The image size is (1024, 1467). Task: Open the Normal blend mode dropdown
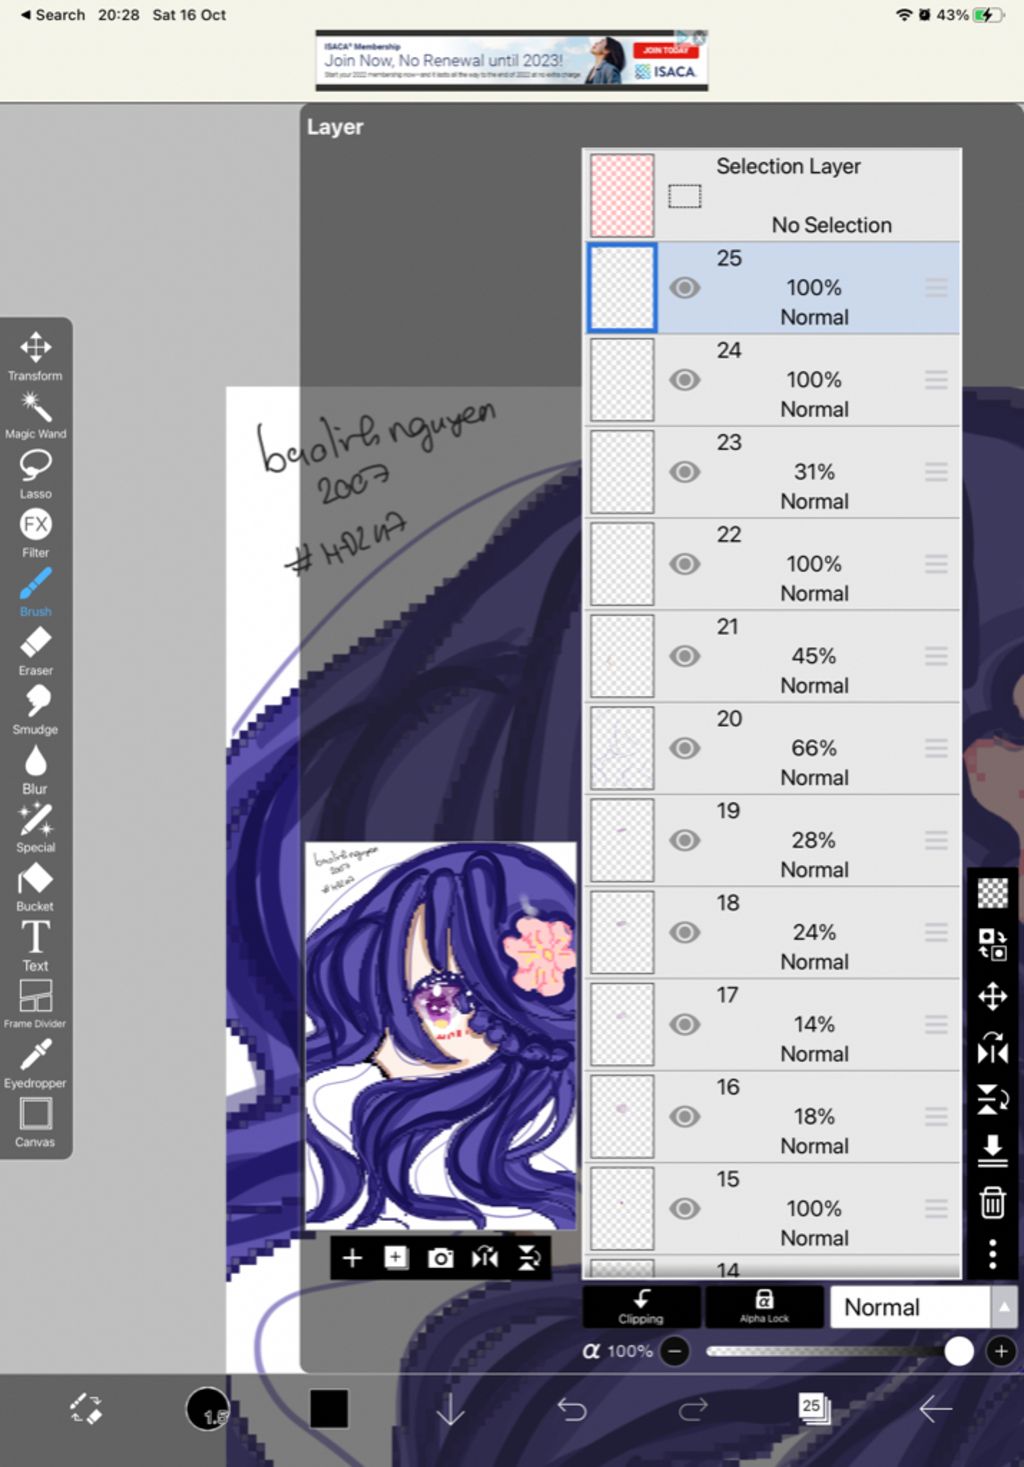(x=909, y=1307)
